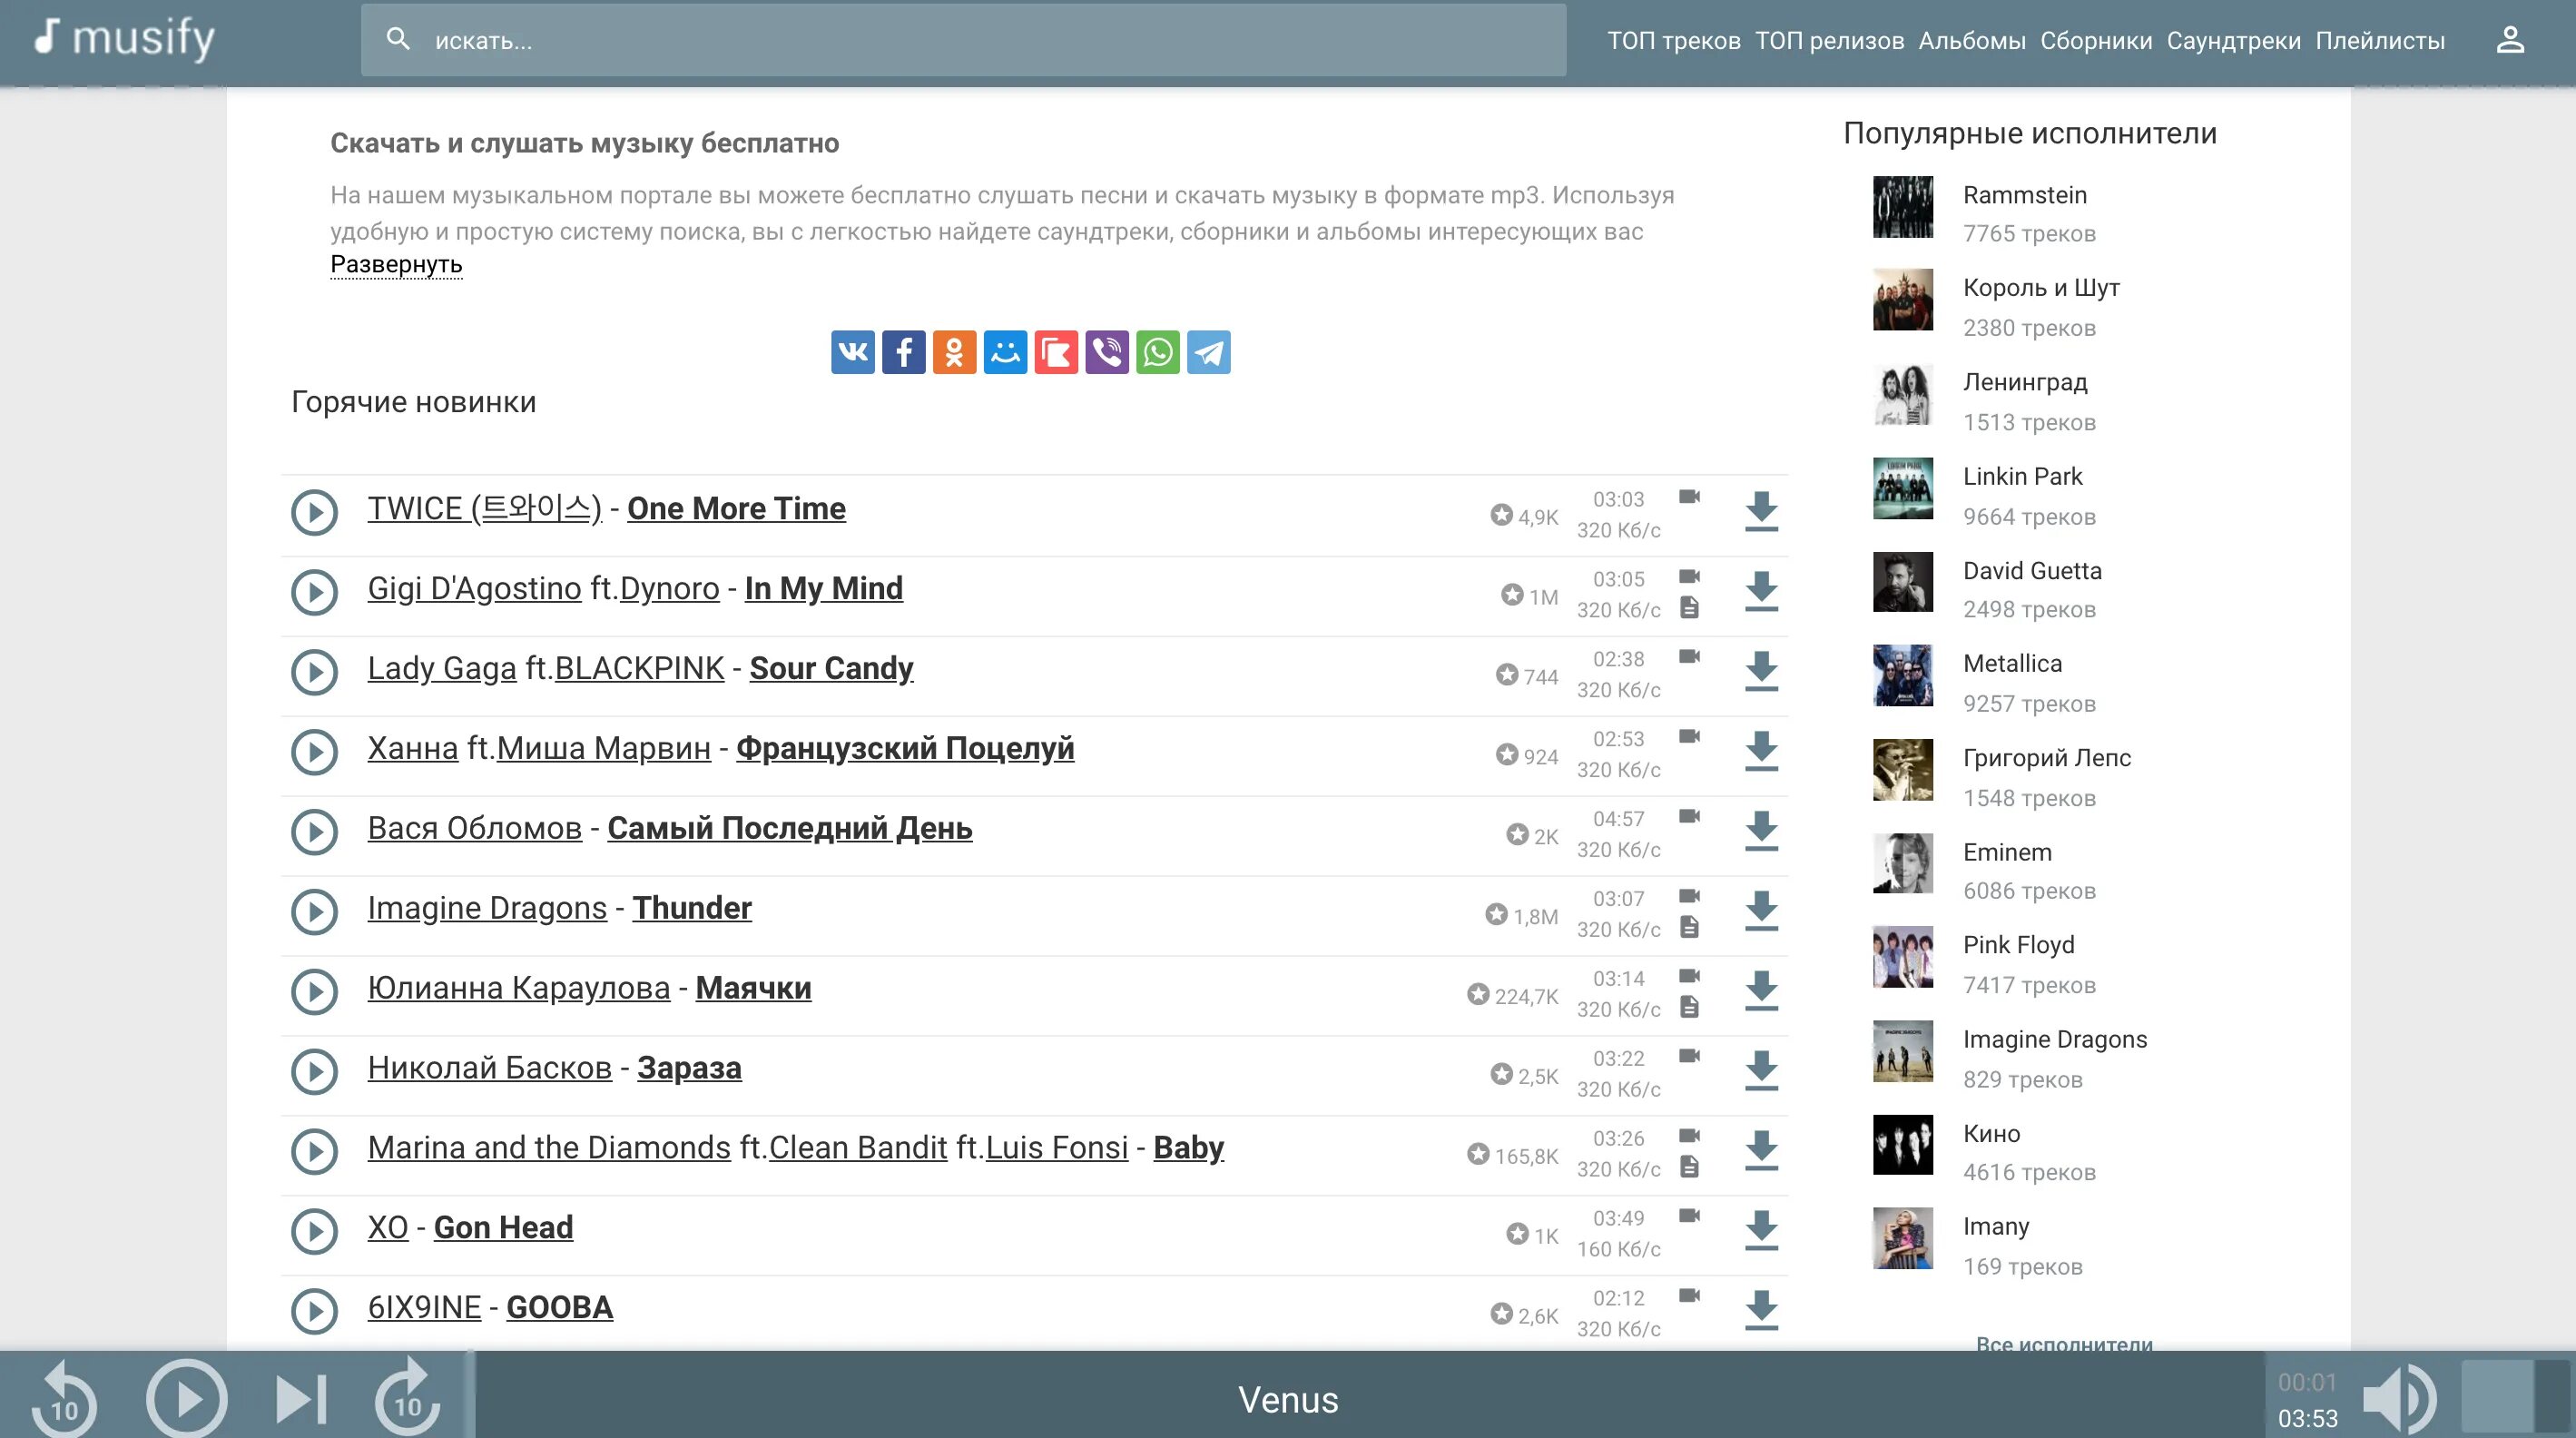Select the search input field
This screenshot has width=2576, height=1438.
[960, 39]
